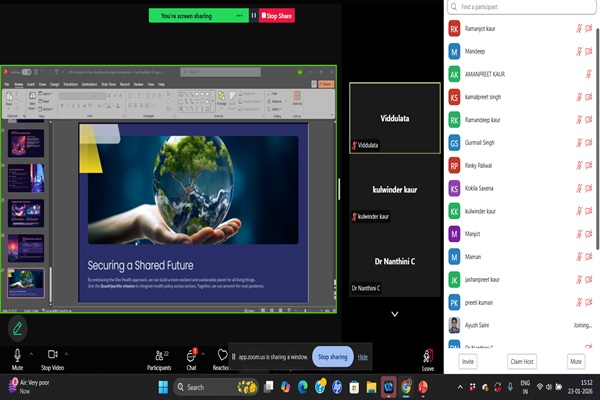The width and height of the screenshot is (600, 400).
Task: Click the Find a participant search field
Action: [x=520, y=7]
